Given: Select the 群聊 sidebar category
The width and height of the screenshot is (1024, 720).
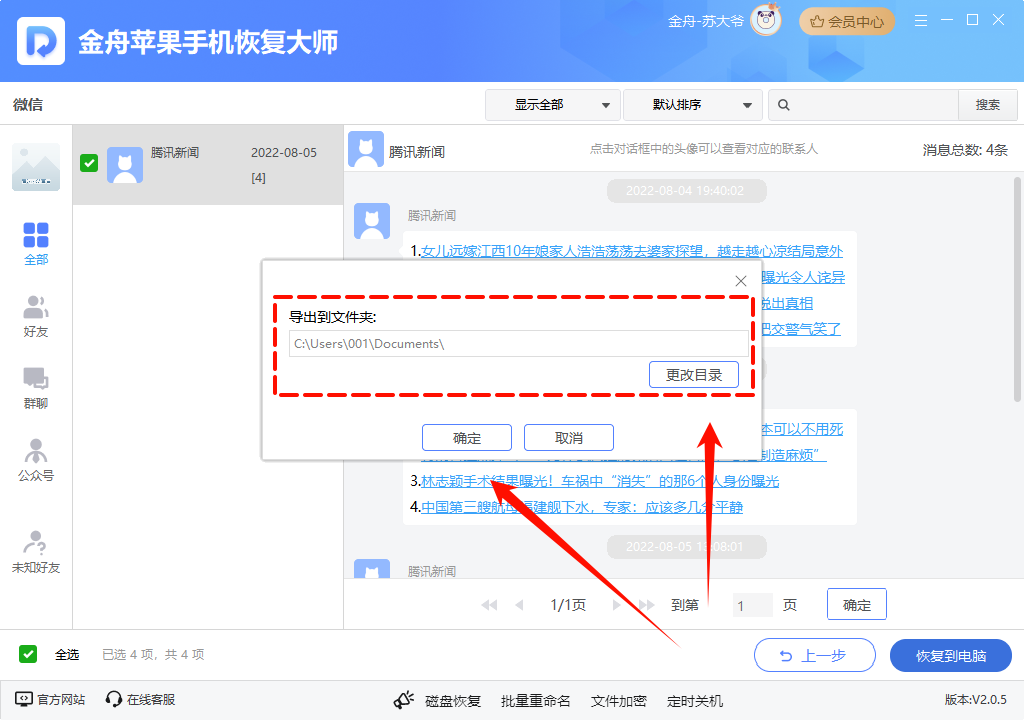Looking at the screenshot, I should 36,388.
